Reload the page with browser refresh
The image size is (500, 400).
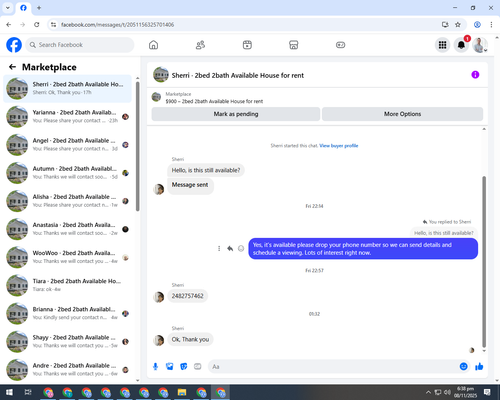click(37, 25)
